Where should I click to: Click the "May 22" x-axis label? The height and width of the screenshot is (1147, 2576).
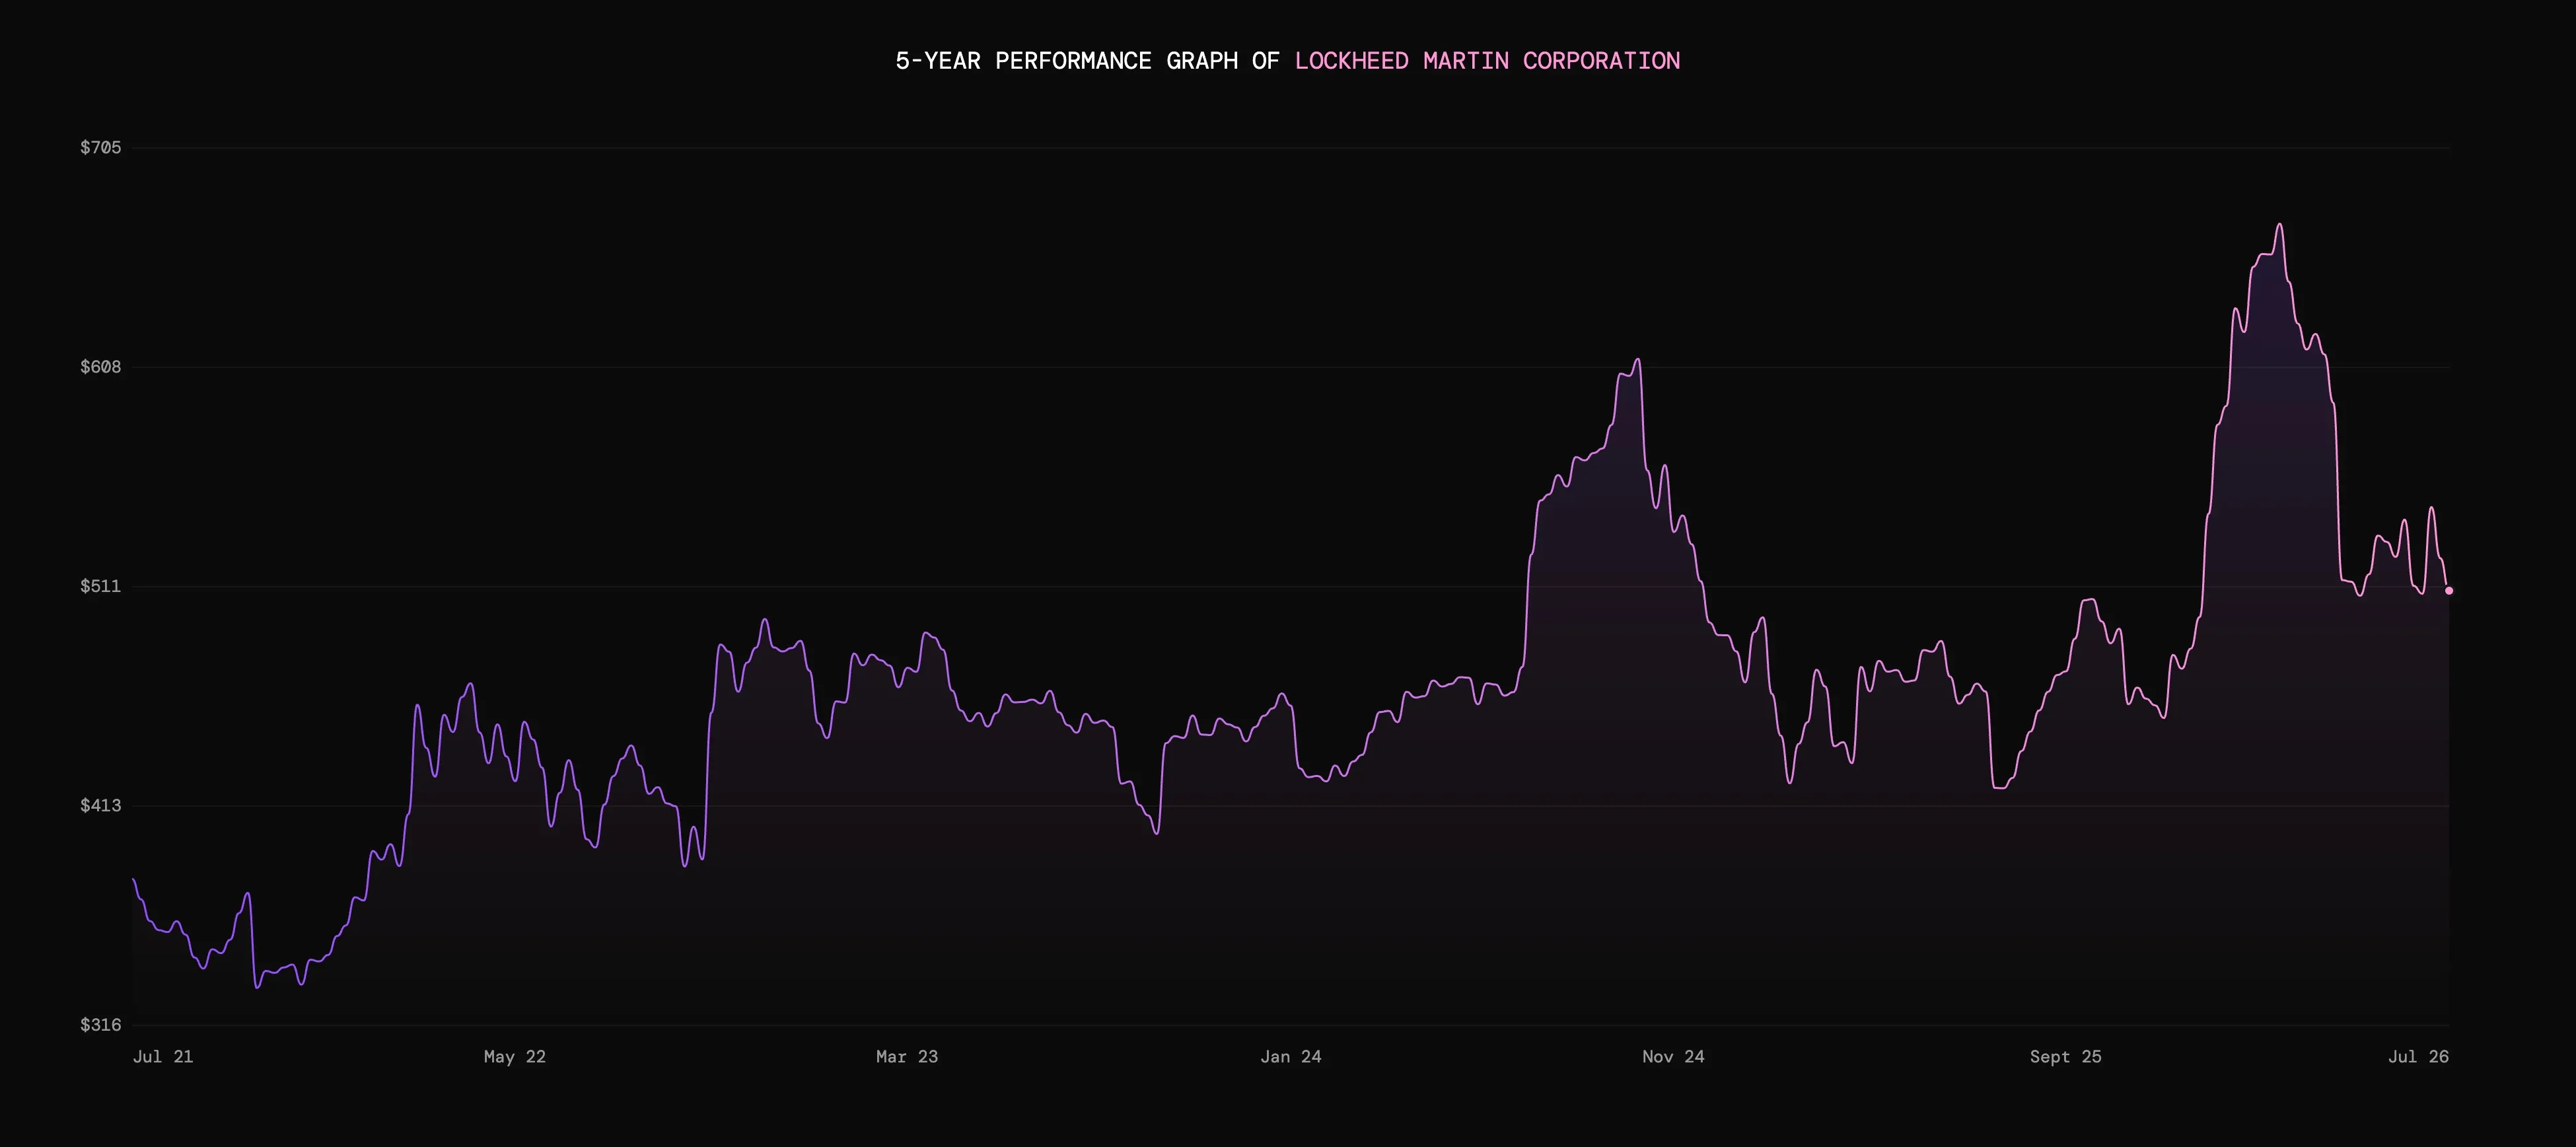(x=515, y=1057)
